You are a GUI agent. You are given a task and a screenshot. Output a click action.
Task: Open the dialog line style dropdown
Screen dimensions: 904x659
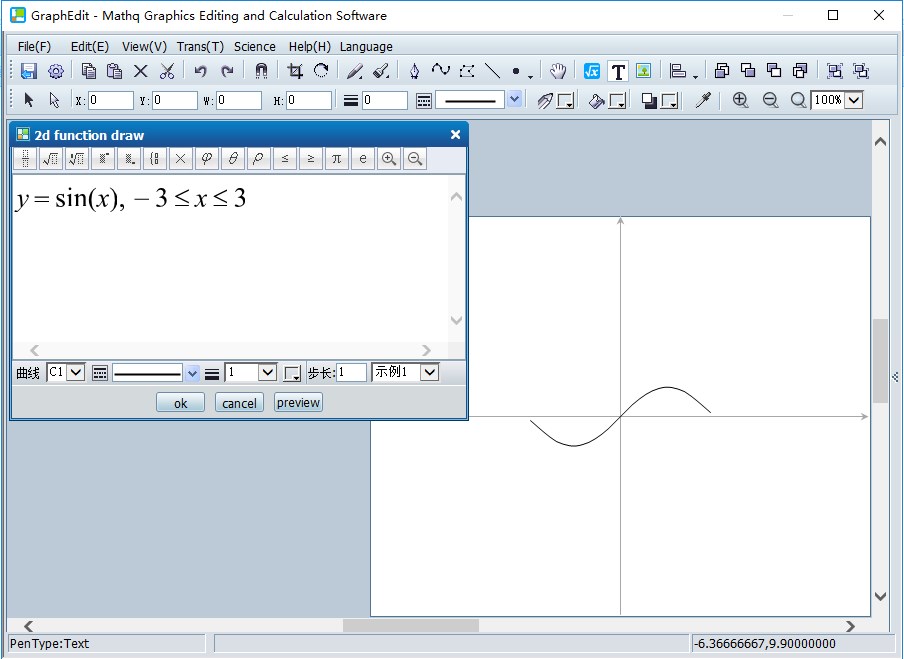[192, 374]
